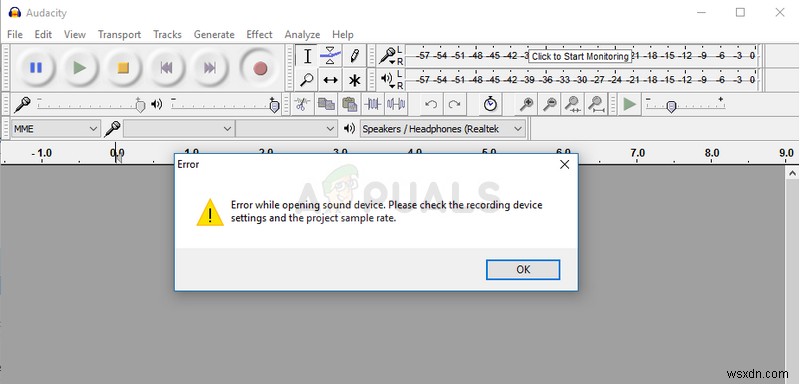Click the Redo arrow icon
Image resolution: width=800 pixels, height=384 pixels.
pyautogui.click(x=454, y=105)
